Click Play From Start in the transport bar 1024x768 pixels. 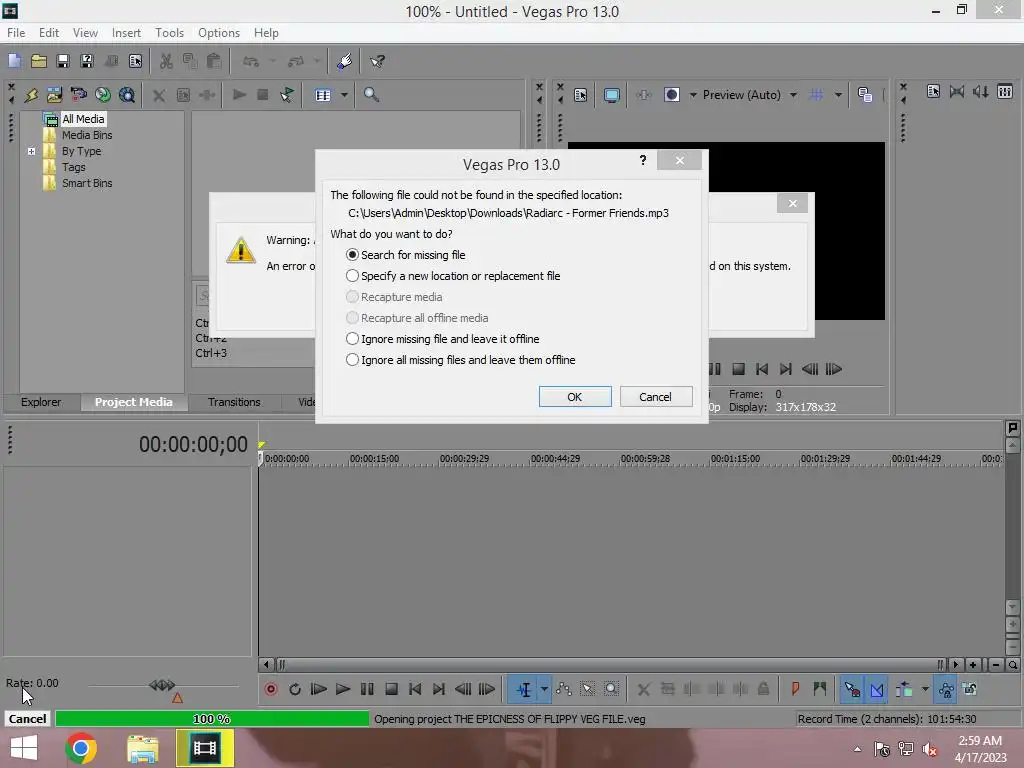319,689
